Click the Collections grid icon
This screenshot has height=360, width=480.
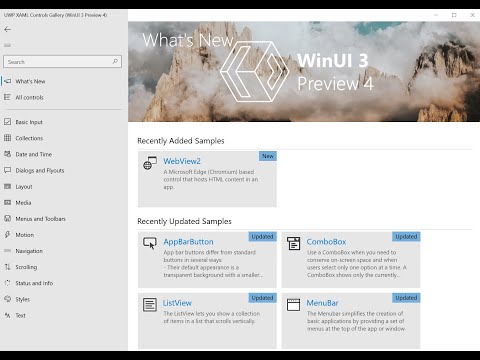tap(7, 138)
